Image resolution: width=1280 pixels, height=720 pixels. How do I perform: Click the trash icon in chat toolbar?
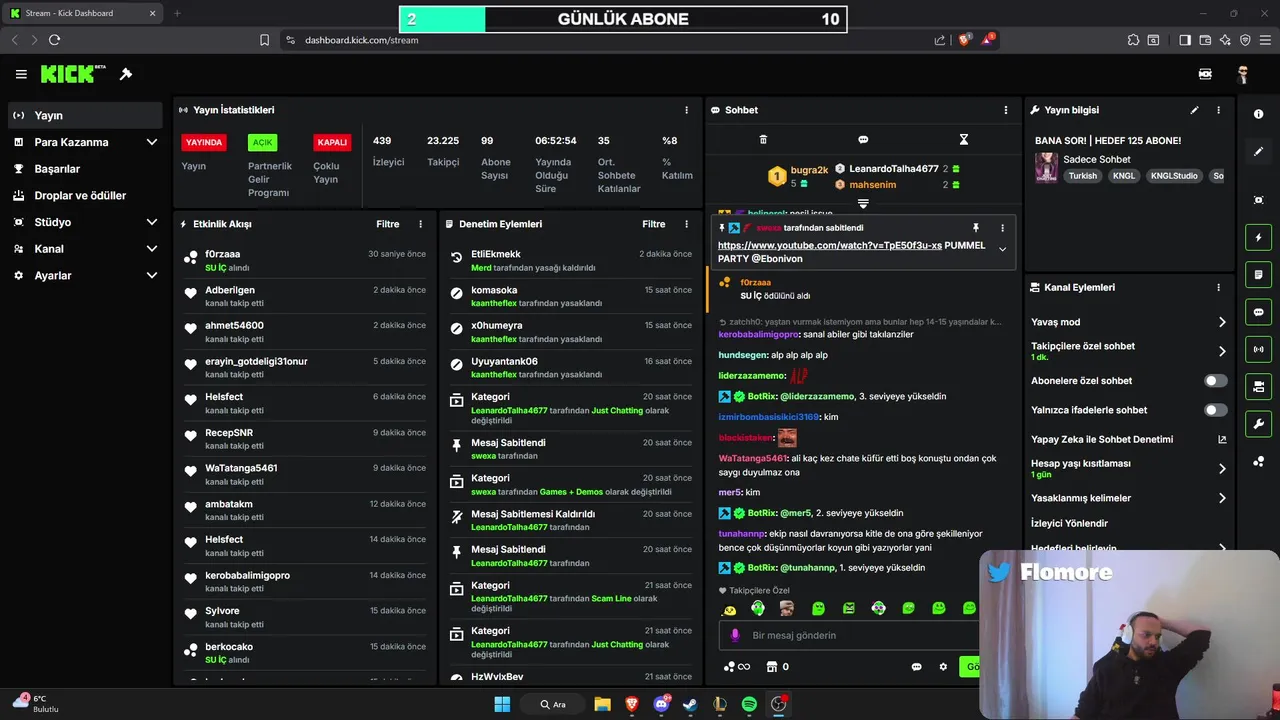[763, 140]
